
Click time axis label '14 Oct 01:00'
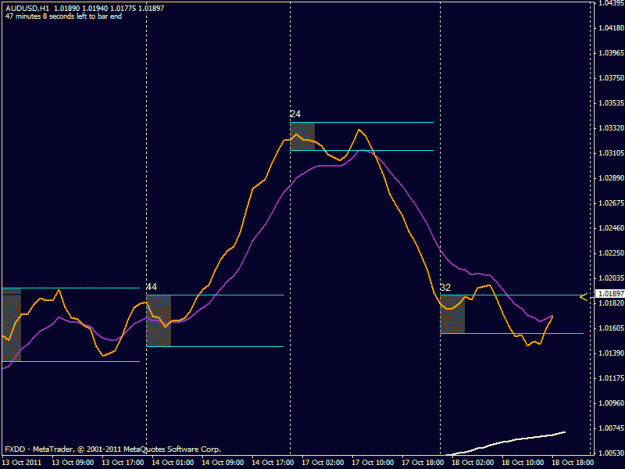pos(173,463)
